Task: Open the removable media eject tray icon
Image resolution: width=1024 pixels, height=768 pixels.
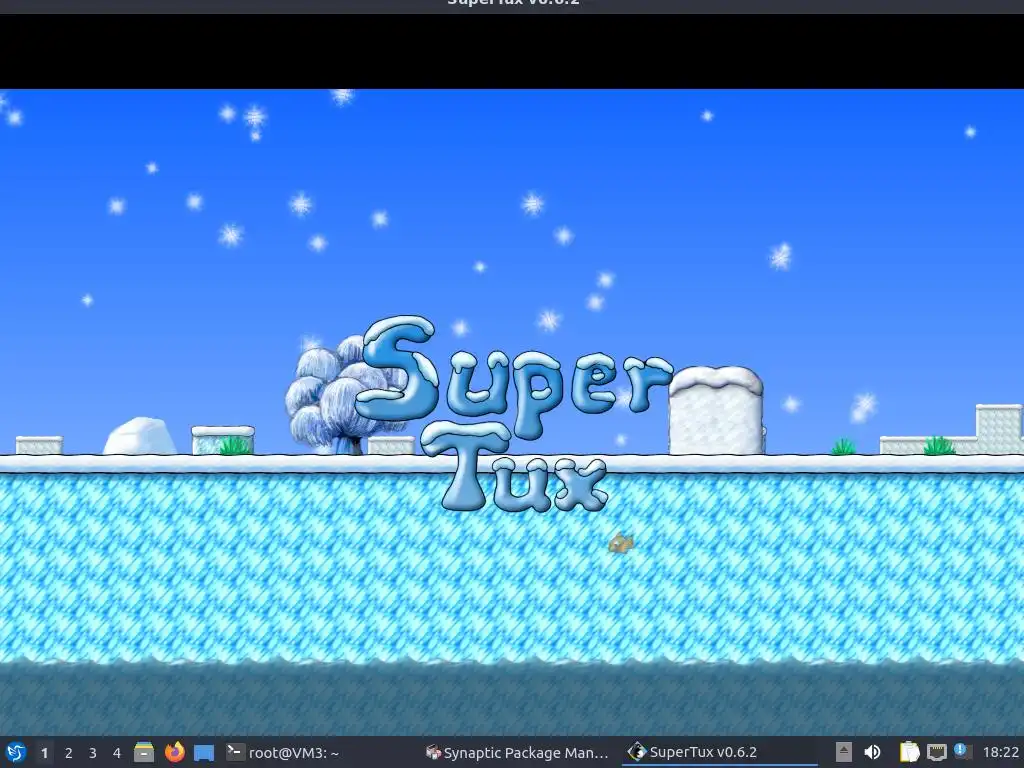Action: tap(844, 752)
